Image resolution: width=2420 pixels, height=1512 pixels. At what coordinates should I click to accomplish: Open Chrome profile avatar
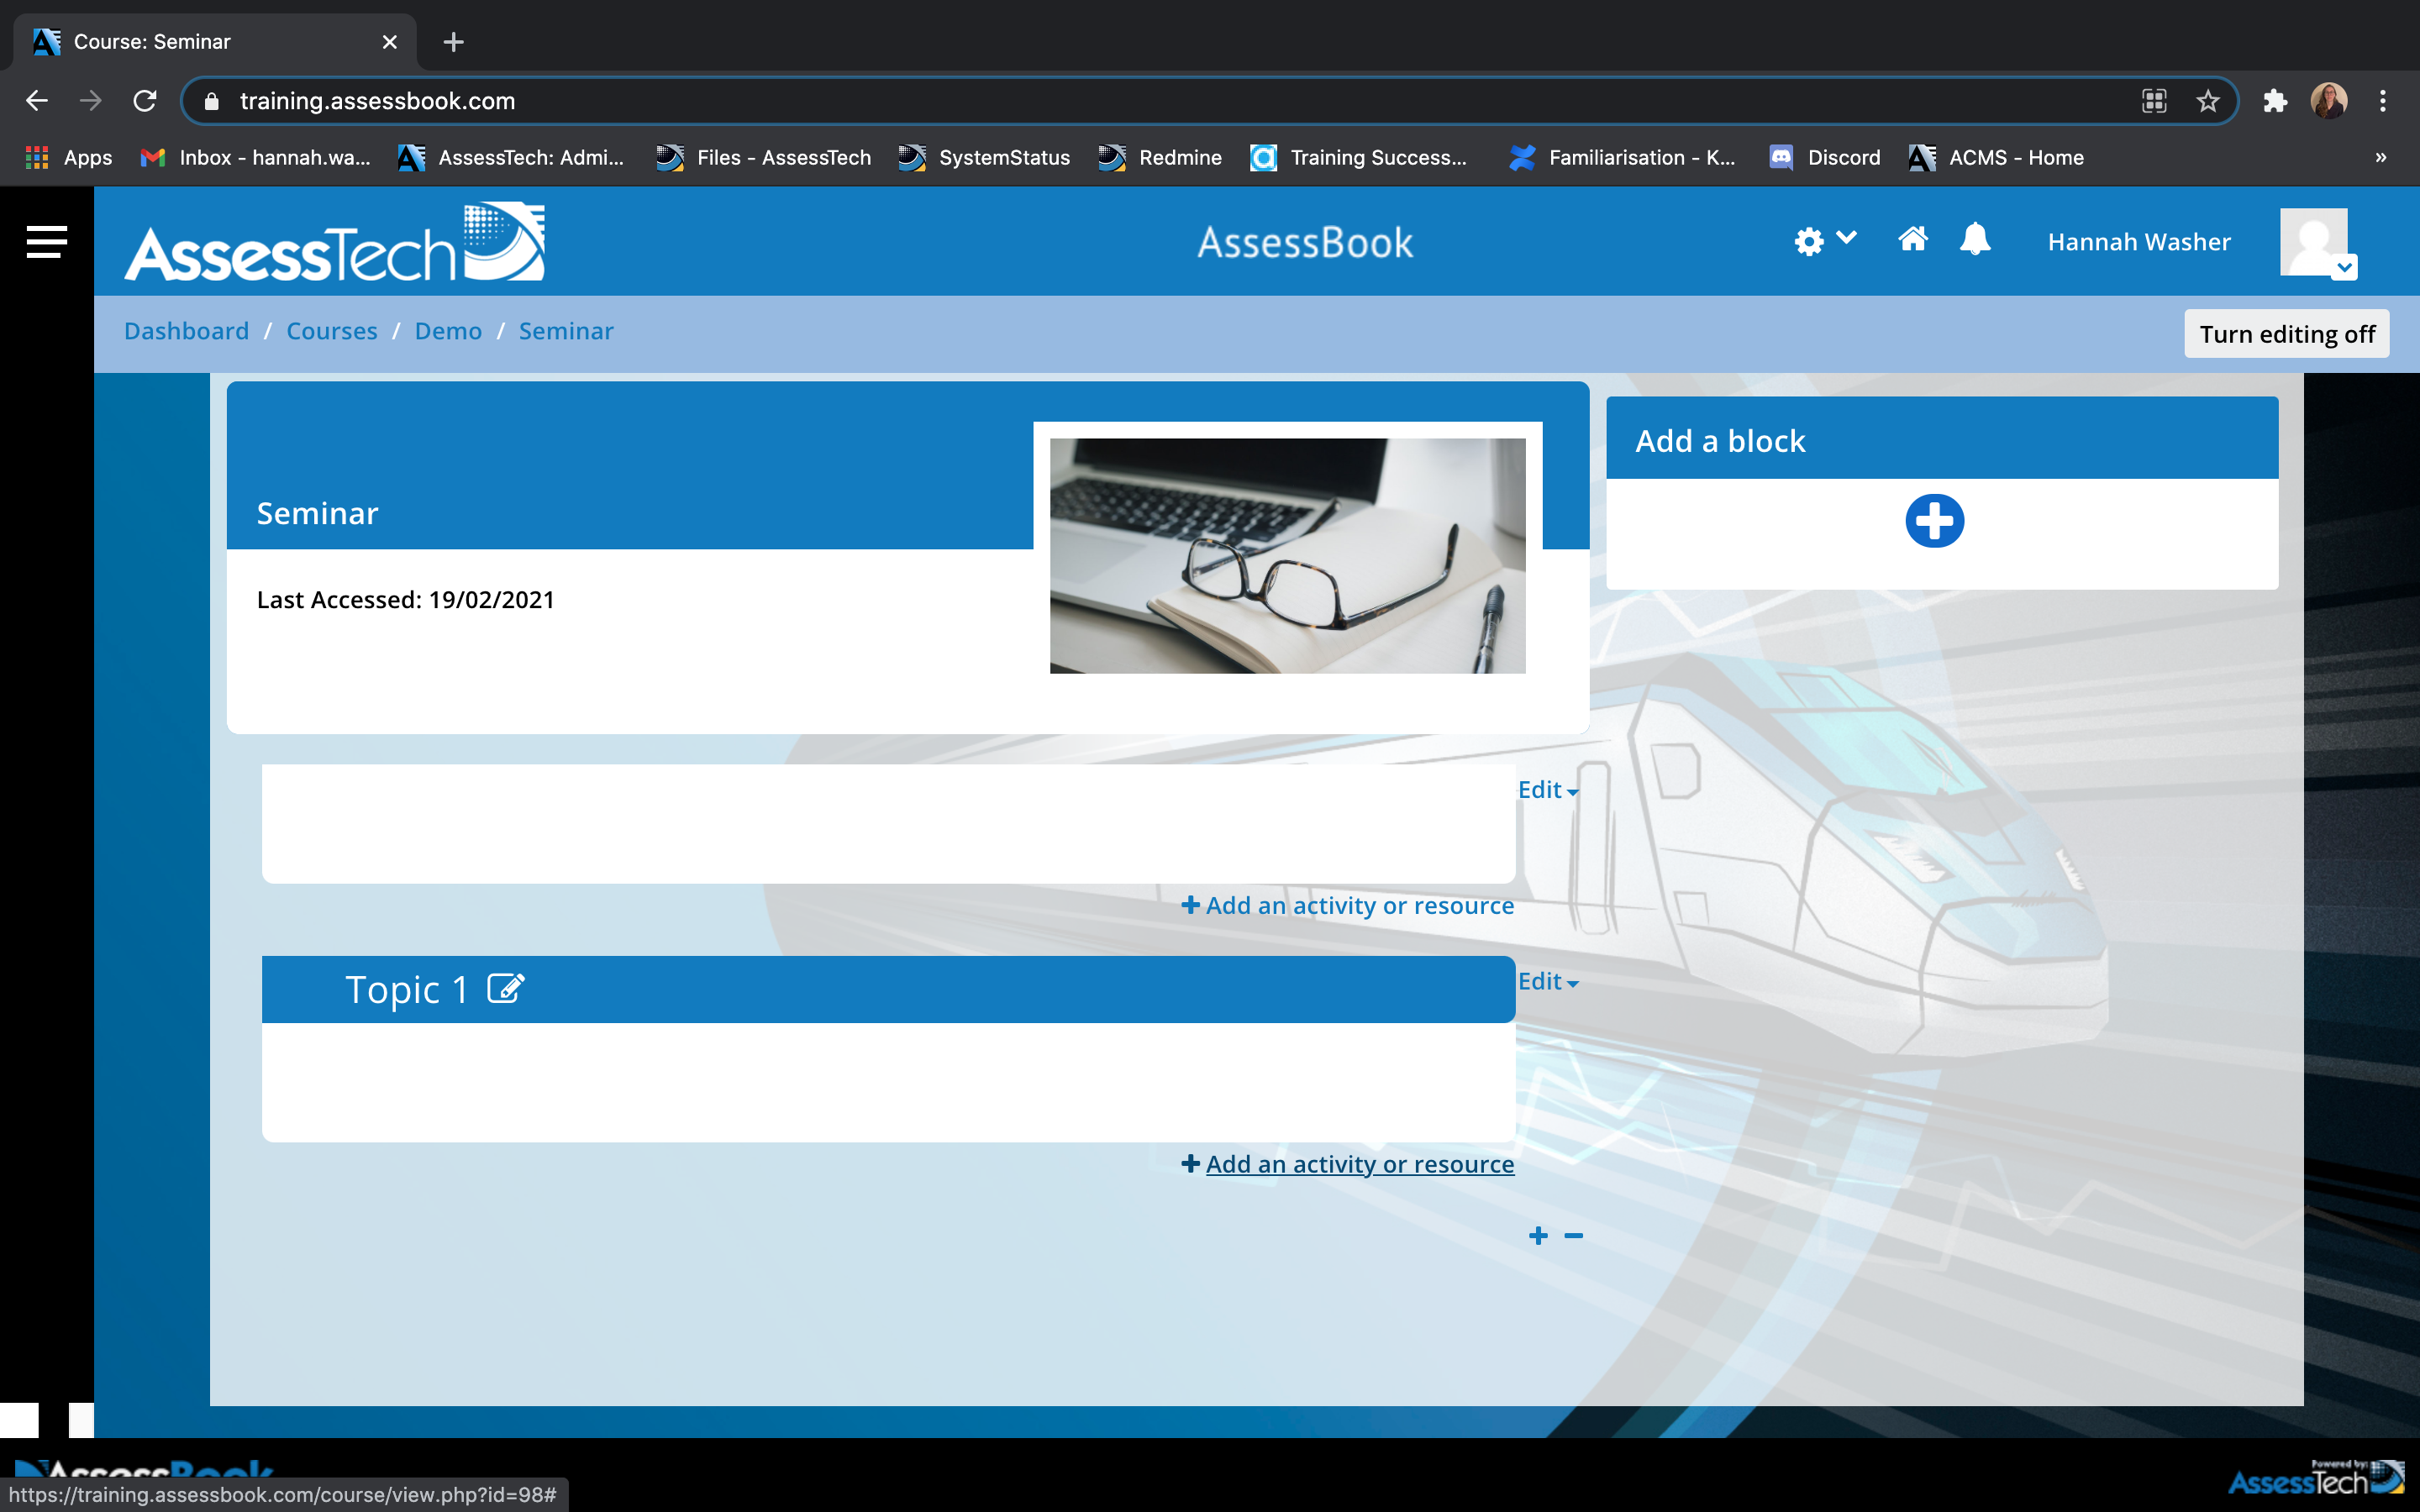[2329, 101]
